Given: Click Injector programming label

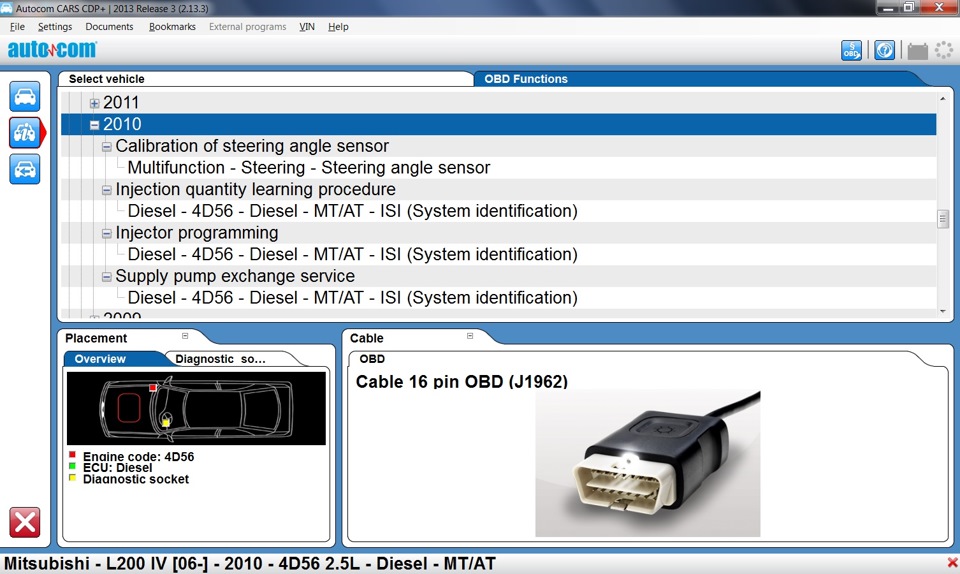Looking at the screenshot, I should click(x=197, y=233).
